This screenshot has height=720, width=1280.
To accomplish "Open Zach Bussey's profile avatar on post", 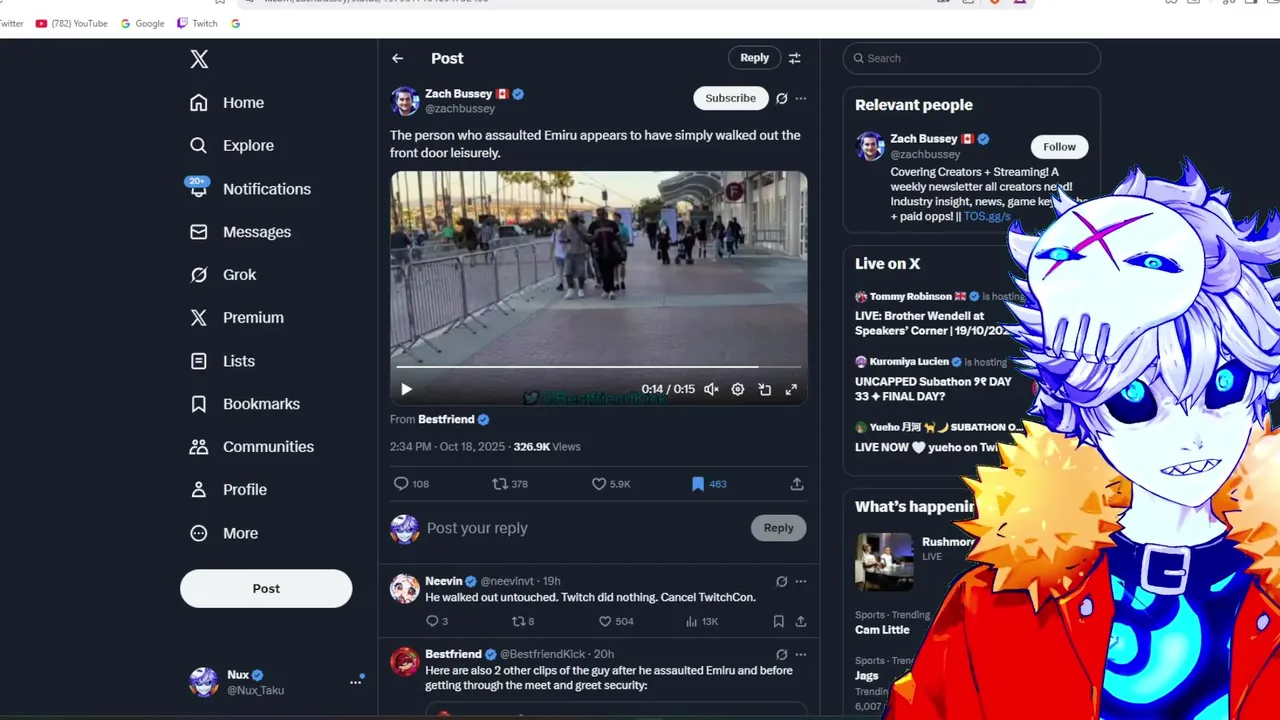I will click(x=405, y=101).
